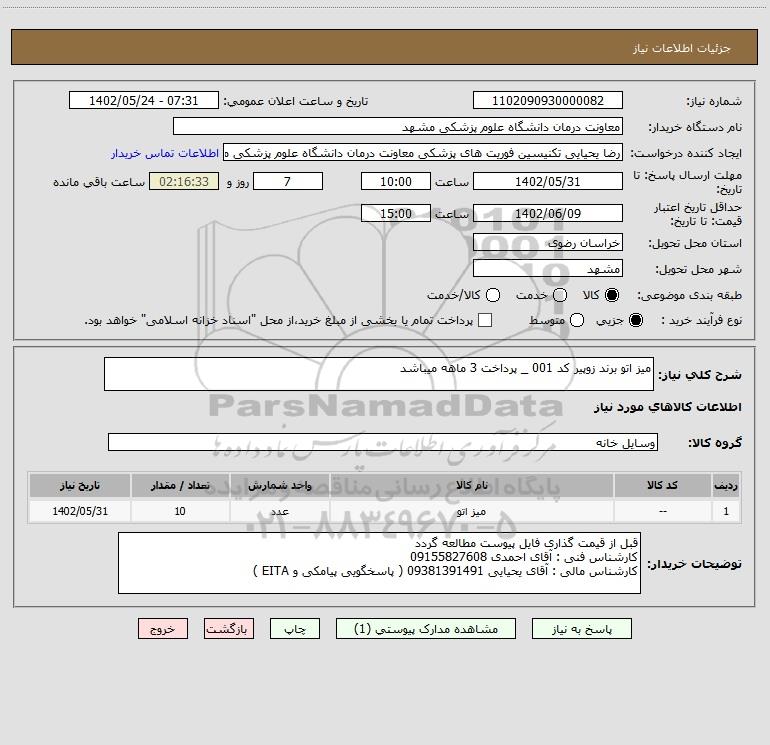Click the کد کالا column header
The image size is (770, 745).
click(x=662, y=486)
